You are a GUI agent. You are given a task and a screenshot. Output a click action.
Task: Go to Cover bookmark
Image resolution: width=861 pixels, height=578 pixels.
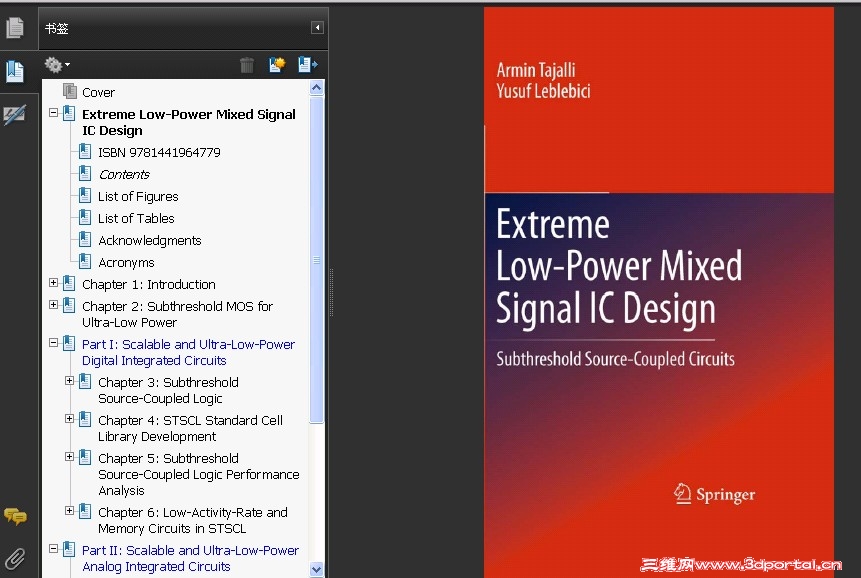pyautogui.click(x=98, y=92)
